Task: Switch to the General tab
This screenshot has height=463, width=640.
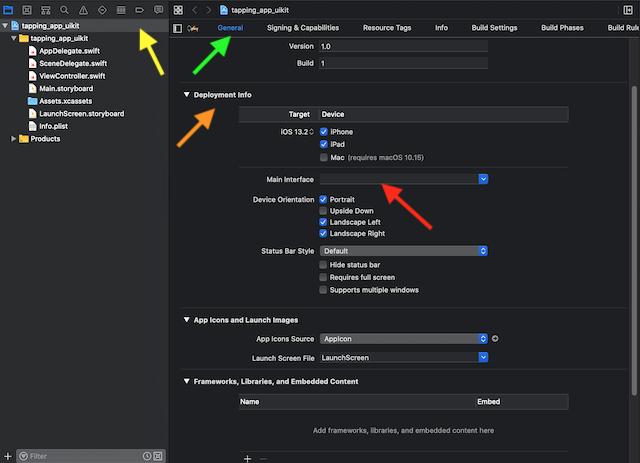Action: (230, 28)
